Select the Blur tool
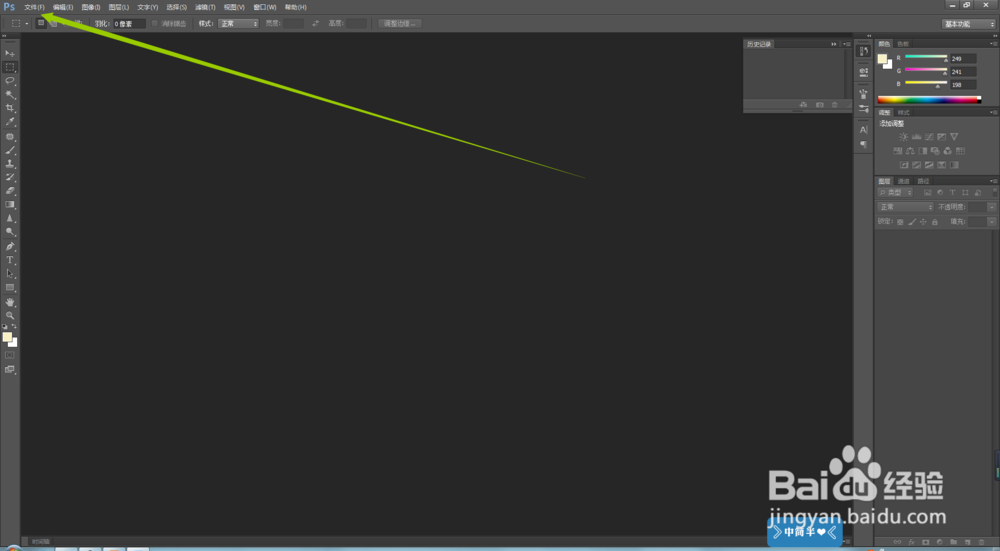 click(10, 219)
